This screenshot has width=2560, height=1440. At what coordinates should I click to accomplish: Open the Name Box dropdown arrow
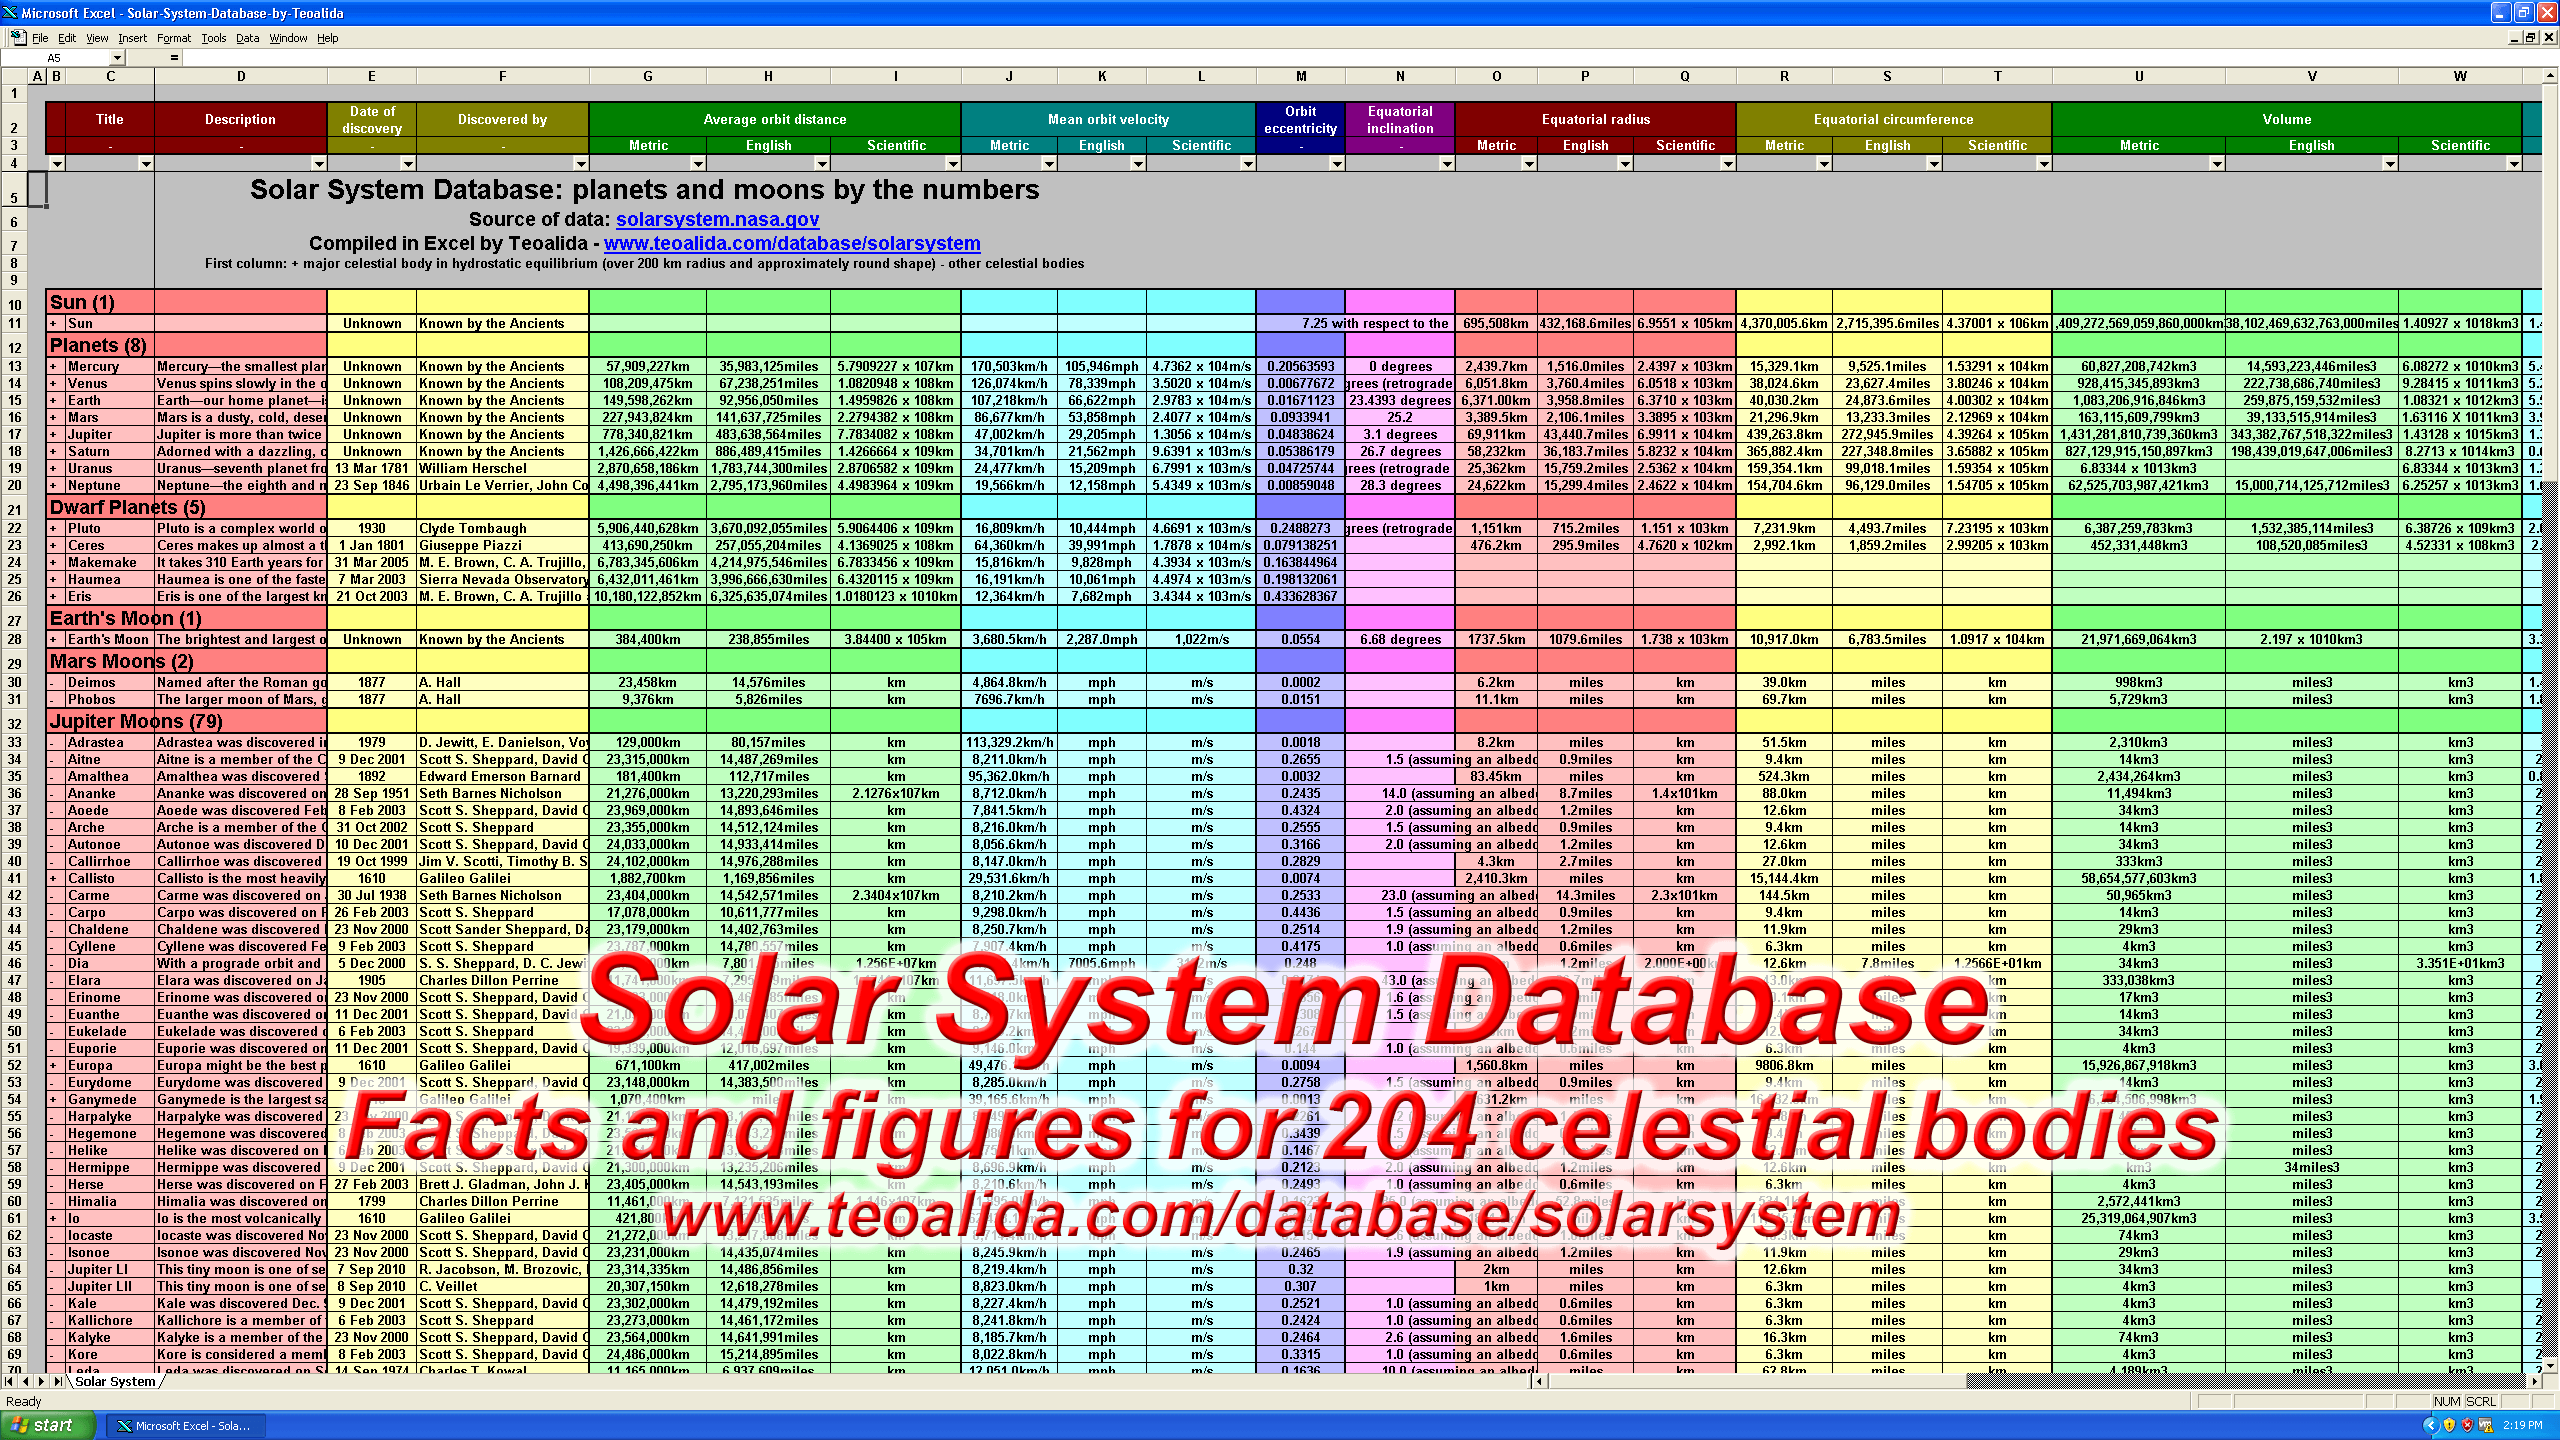(117, 58)
